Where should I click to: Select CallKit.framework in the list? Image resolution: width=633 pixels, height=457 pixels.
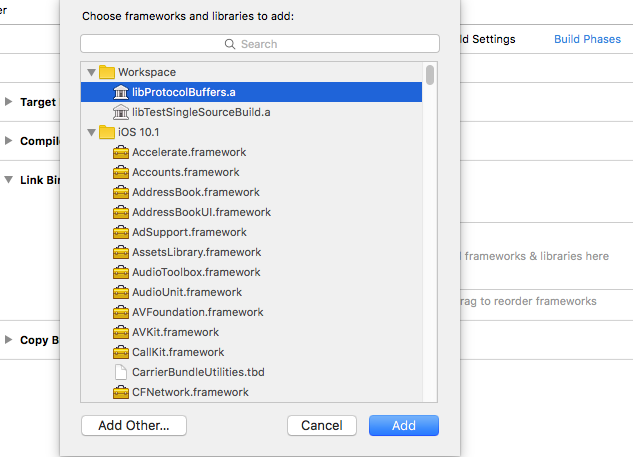[x=177, y=352]
